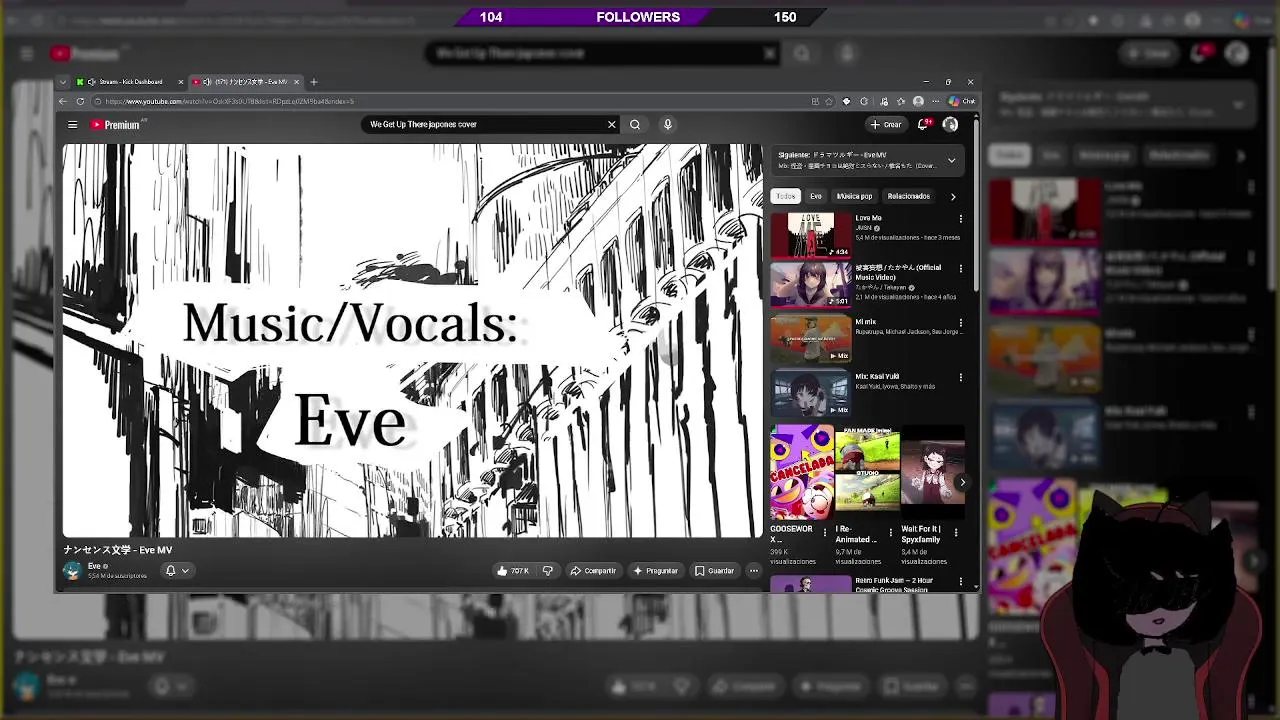The image size is (1280, 720).
Task: Open the Mi mix playlist thumbnail
Action: tap(811, 339)
